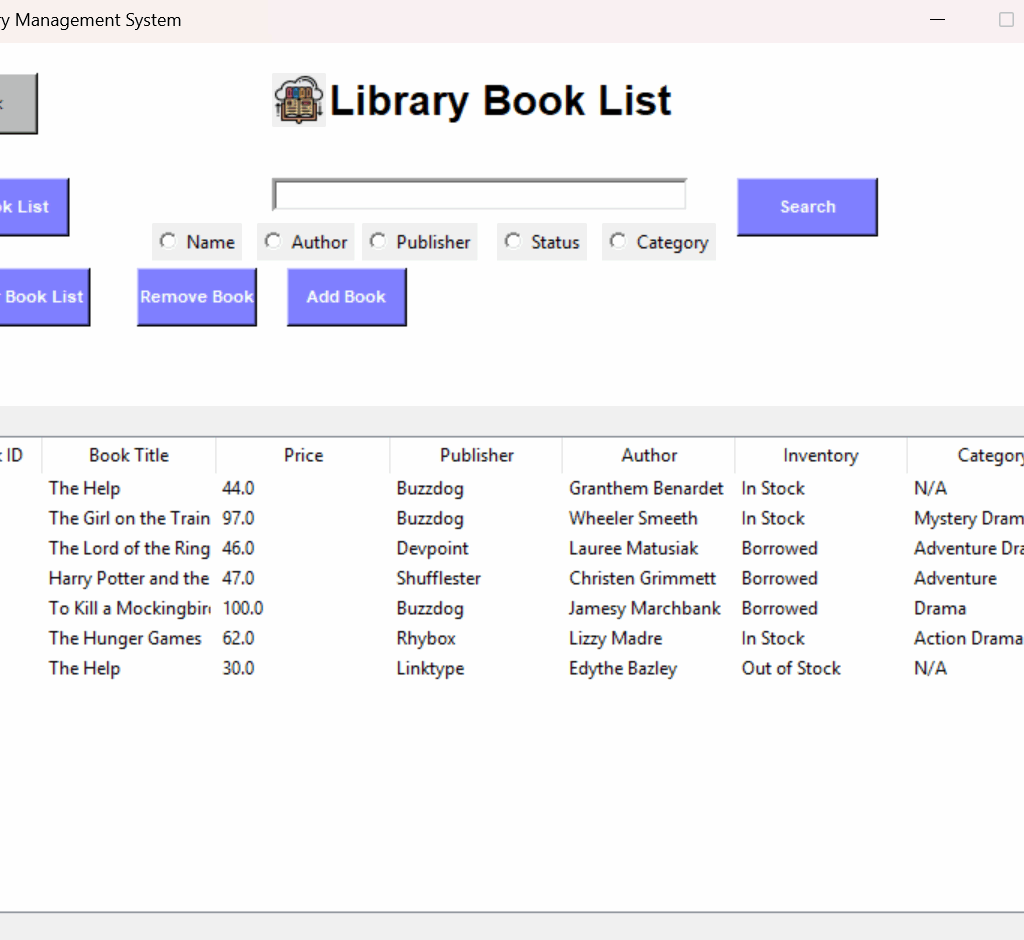
Task: Click the Add Book button
Action: 346,296
